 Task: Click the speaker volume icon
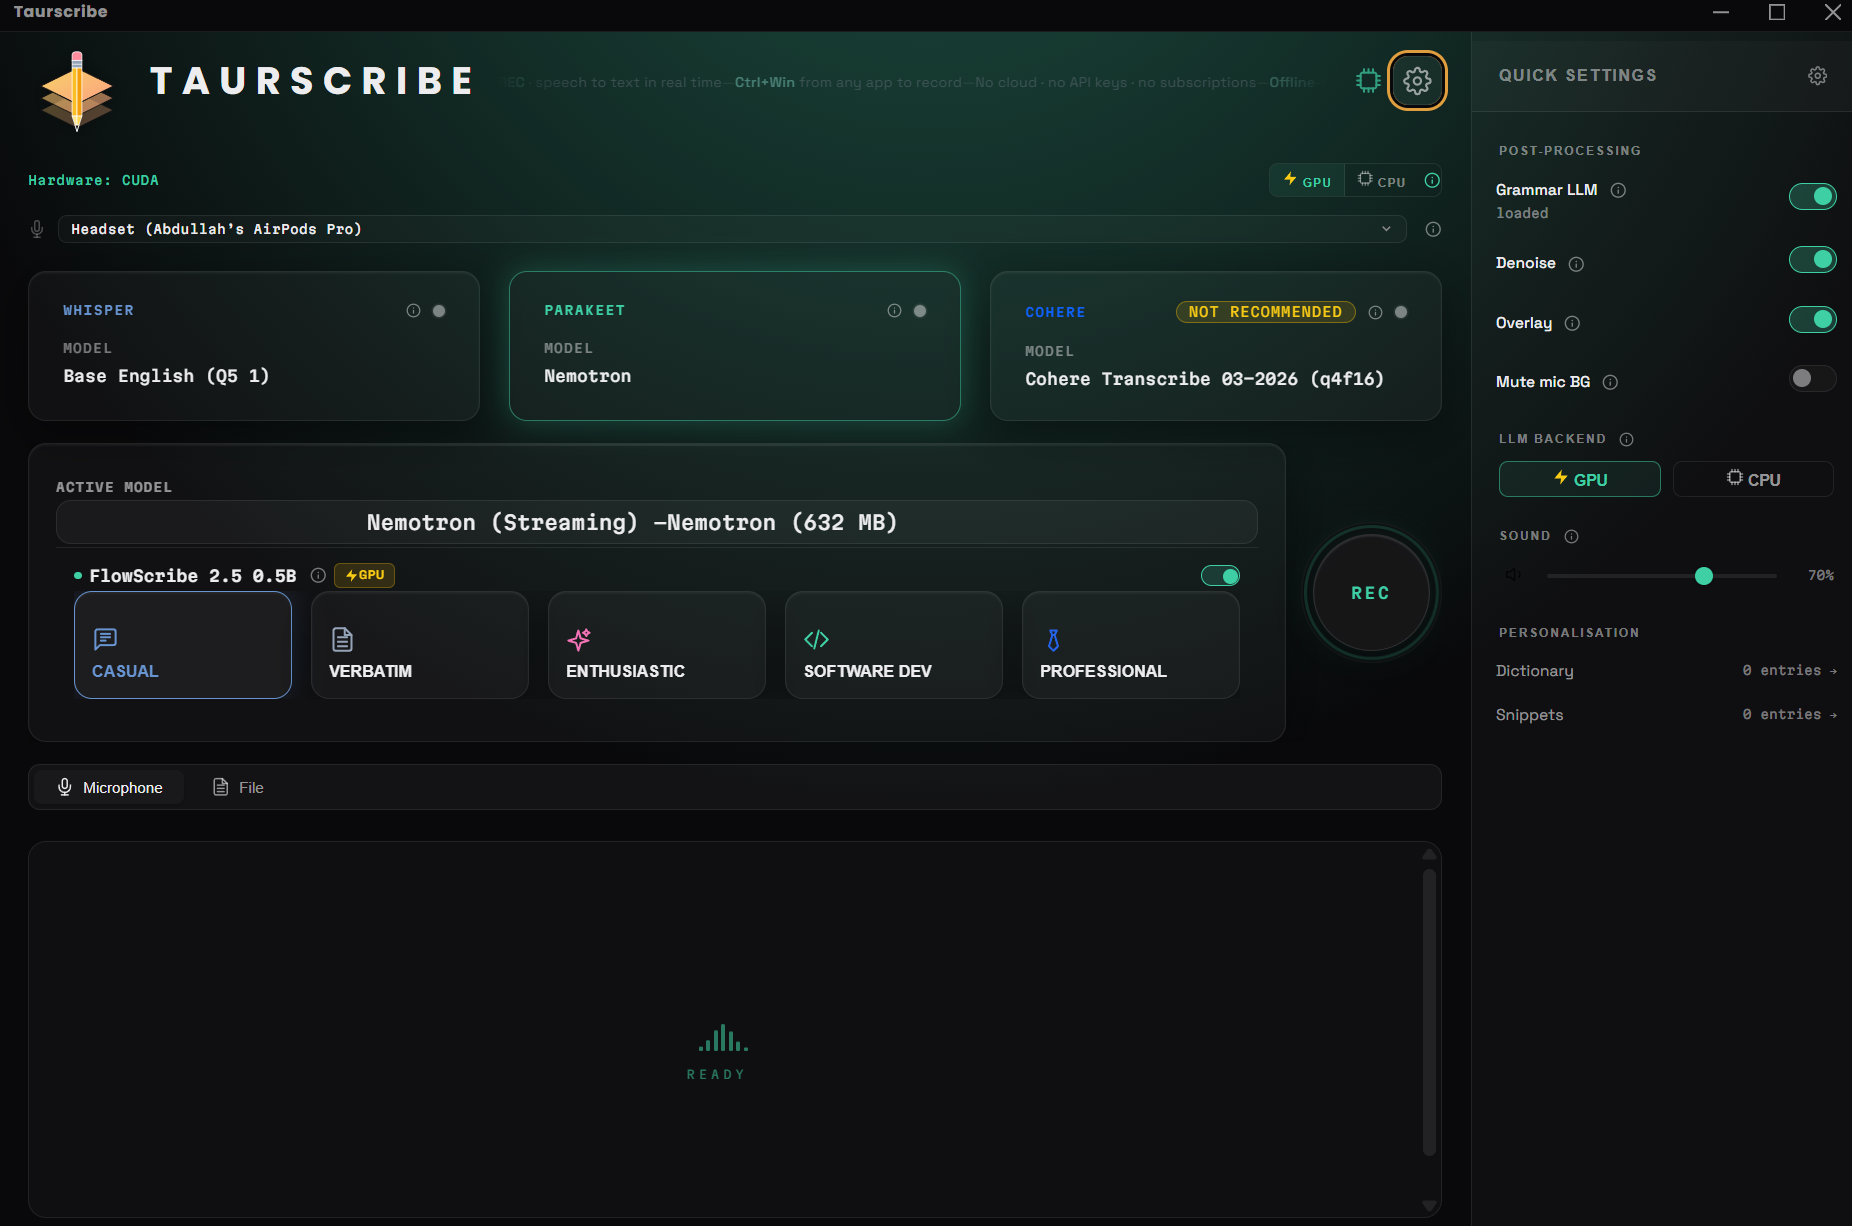(1513, 575)
